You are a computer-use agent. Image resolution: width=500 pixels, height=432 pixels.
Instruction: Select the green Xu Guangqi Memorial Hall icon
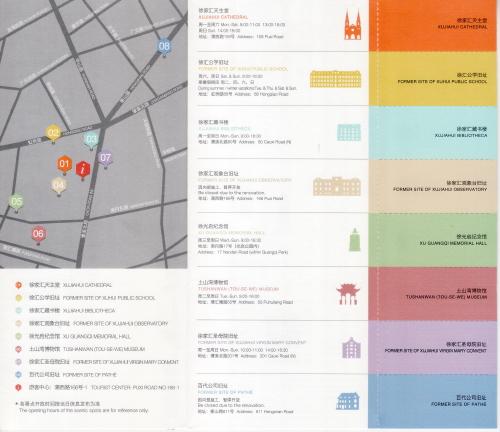(x=354, y=240)
